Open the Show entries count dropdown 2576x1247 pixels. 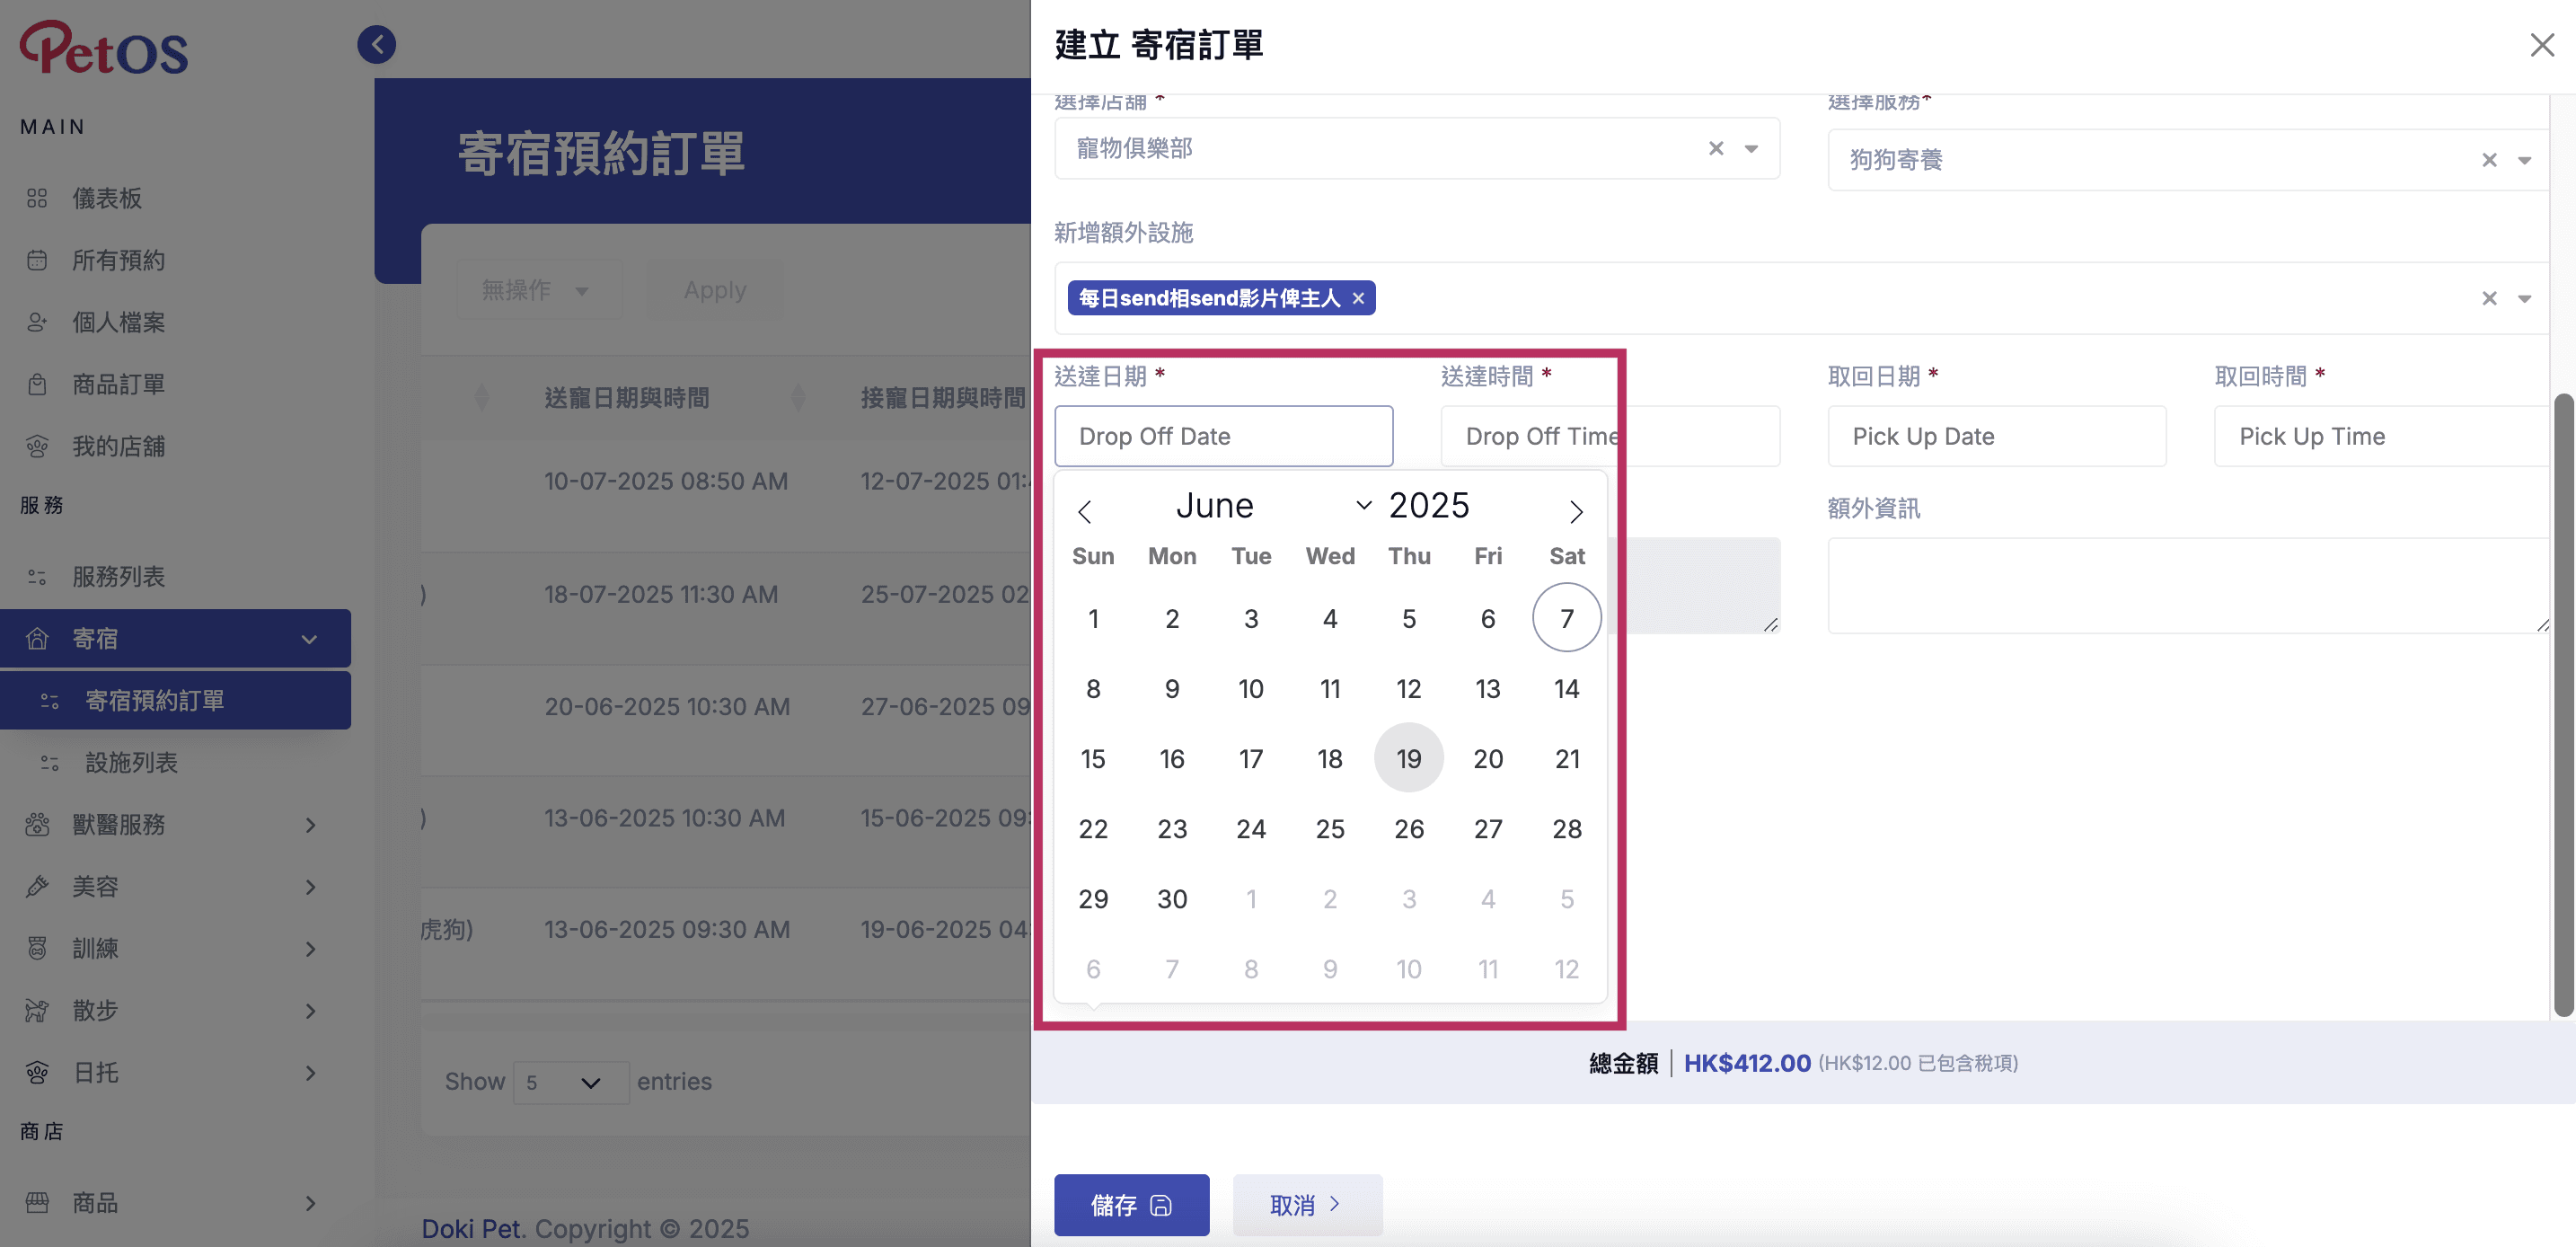(x=570, y=1082)
